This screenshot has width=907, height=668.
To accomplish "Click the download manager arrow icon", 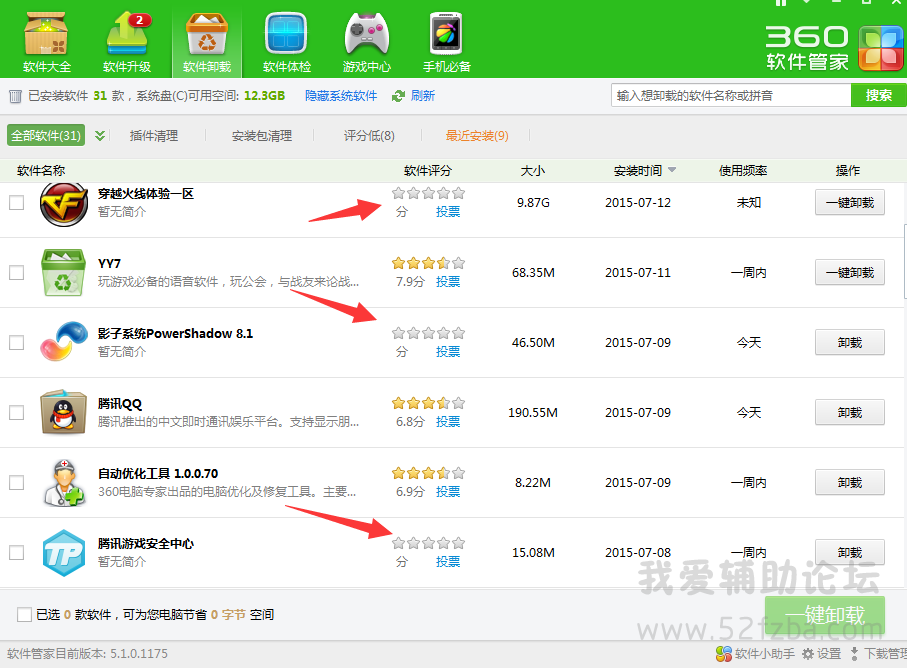I will (x=854, y=654).
